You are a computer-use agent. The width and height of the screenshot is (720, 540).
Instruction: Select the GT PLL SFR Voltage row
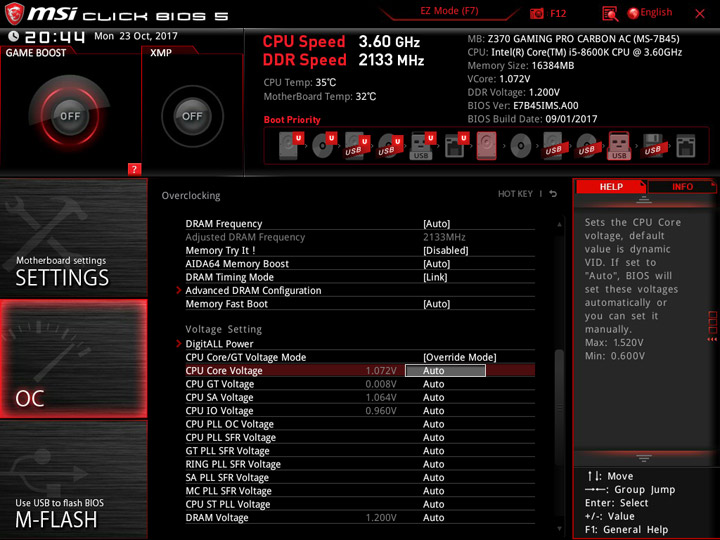point(360,450)
